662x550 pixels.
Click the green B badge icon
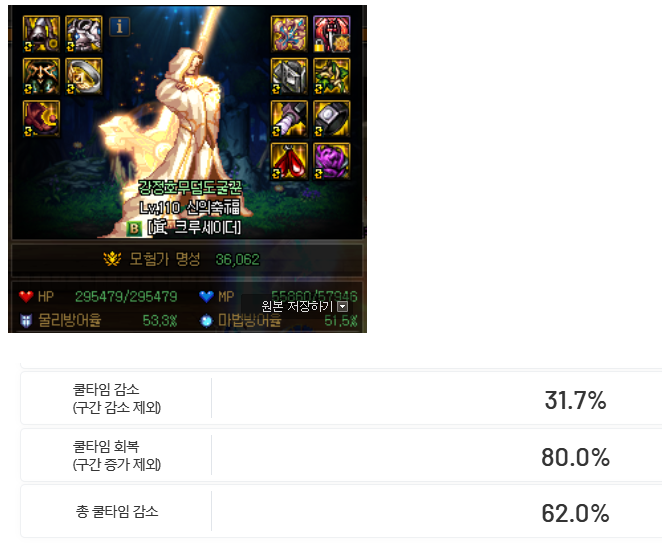click(134, 228)
